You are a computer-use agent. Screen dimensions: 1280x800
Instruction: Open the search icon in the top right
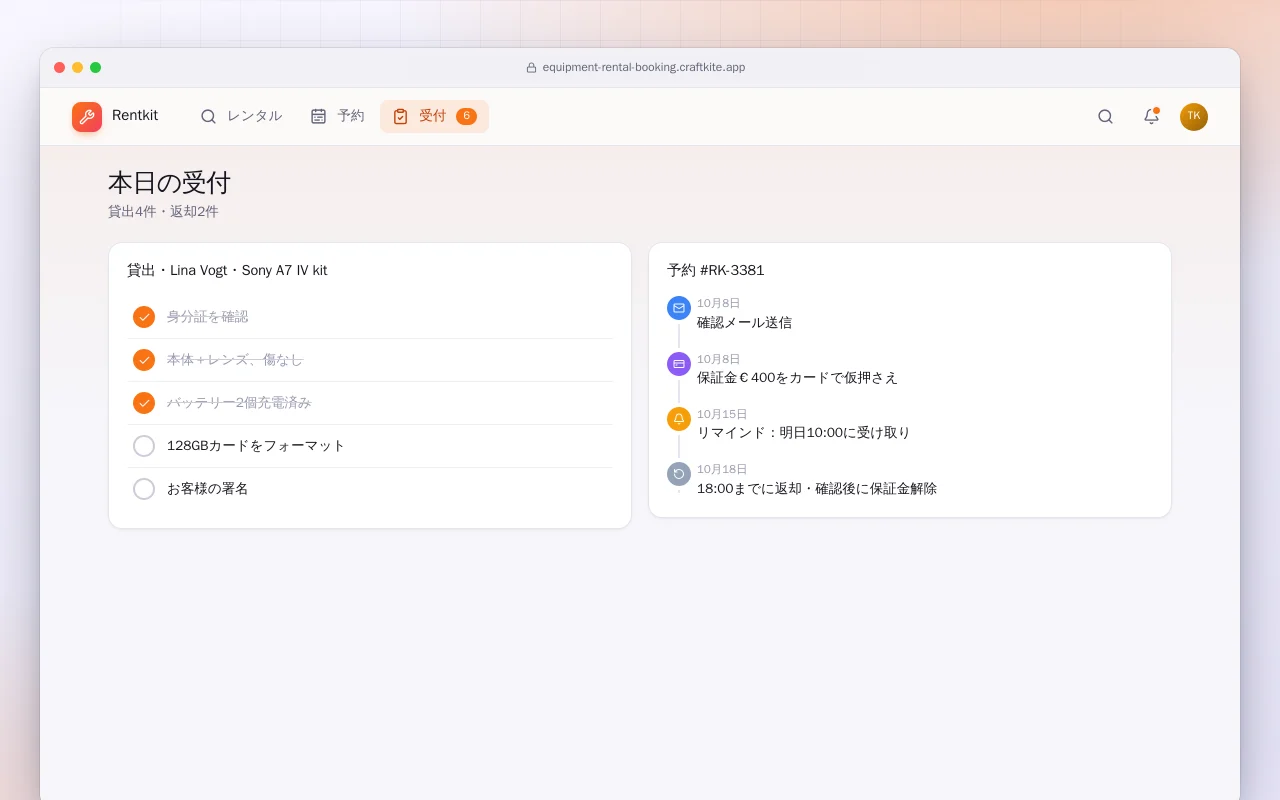(x=1105, y=116)
